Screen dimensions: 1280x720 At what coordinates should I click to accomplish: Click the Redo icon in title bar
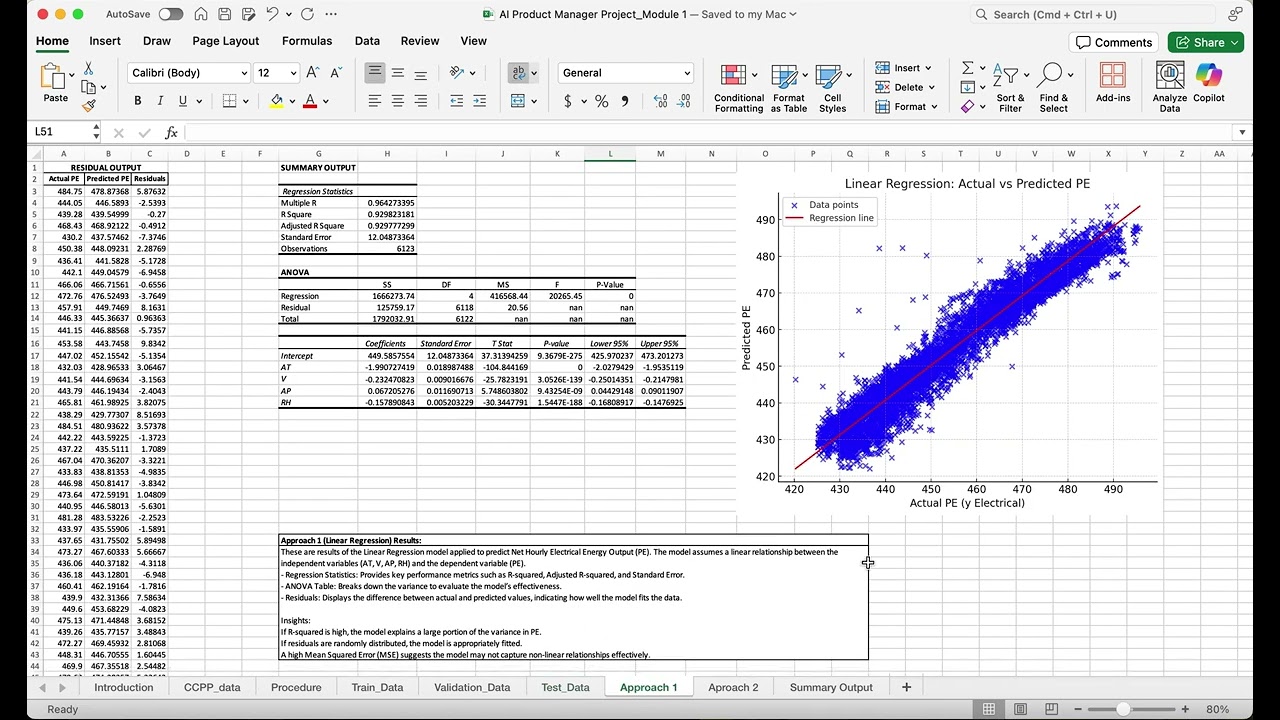coord(307,14)
